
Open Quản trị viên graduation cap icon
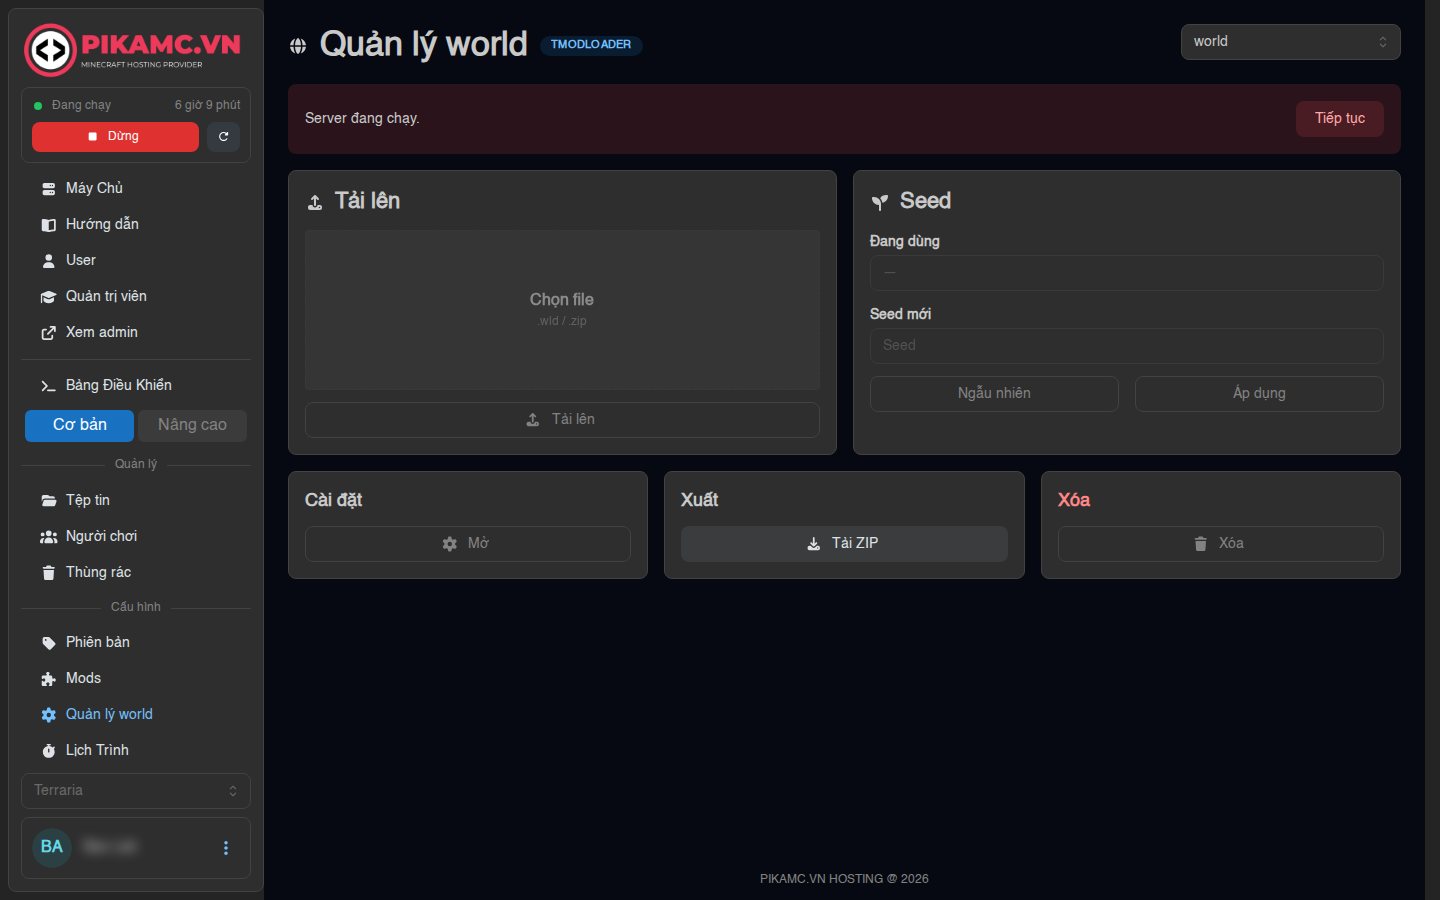[x=48, y=297]
